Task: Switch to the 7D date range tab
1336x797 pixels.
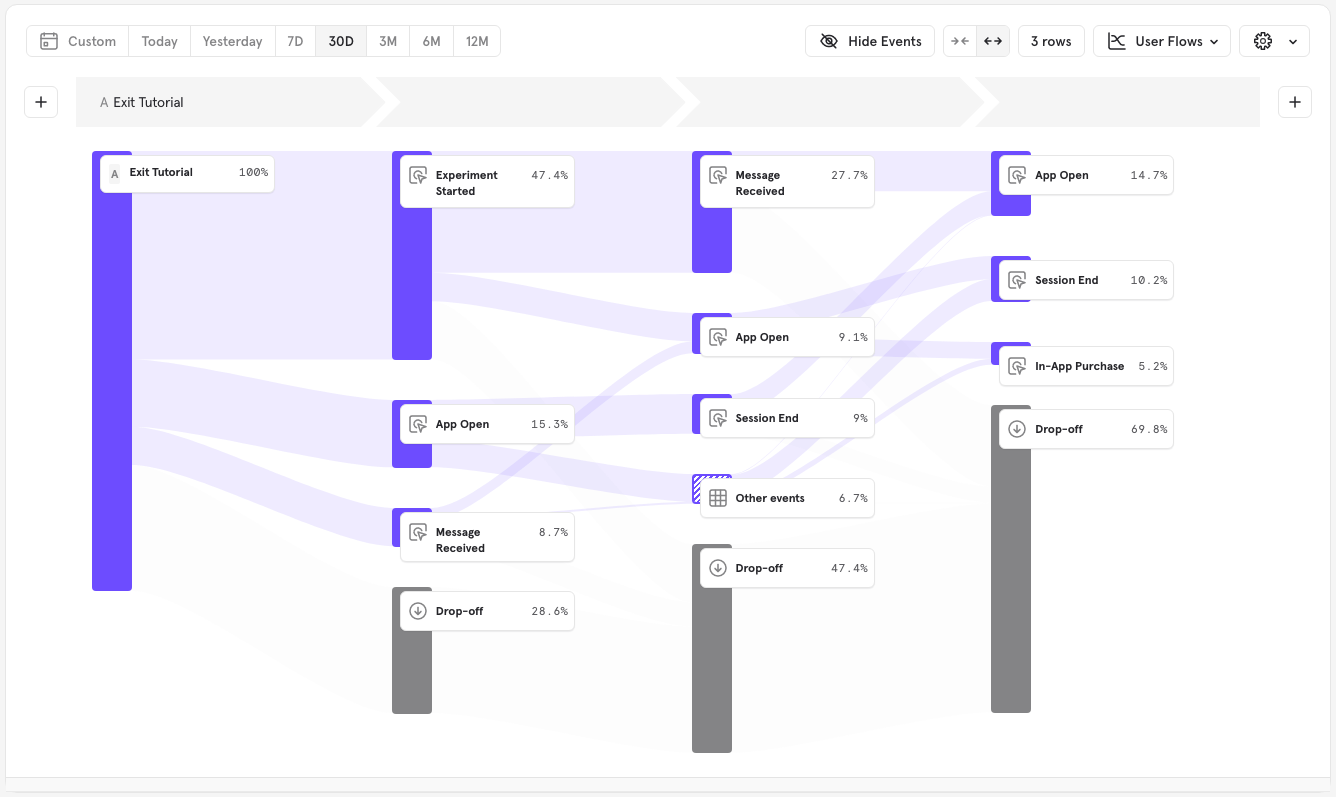Action: click(x=294, y=41)
